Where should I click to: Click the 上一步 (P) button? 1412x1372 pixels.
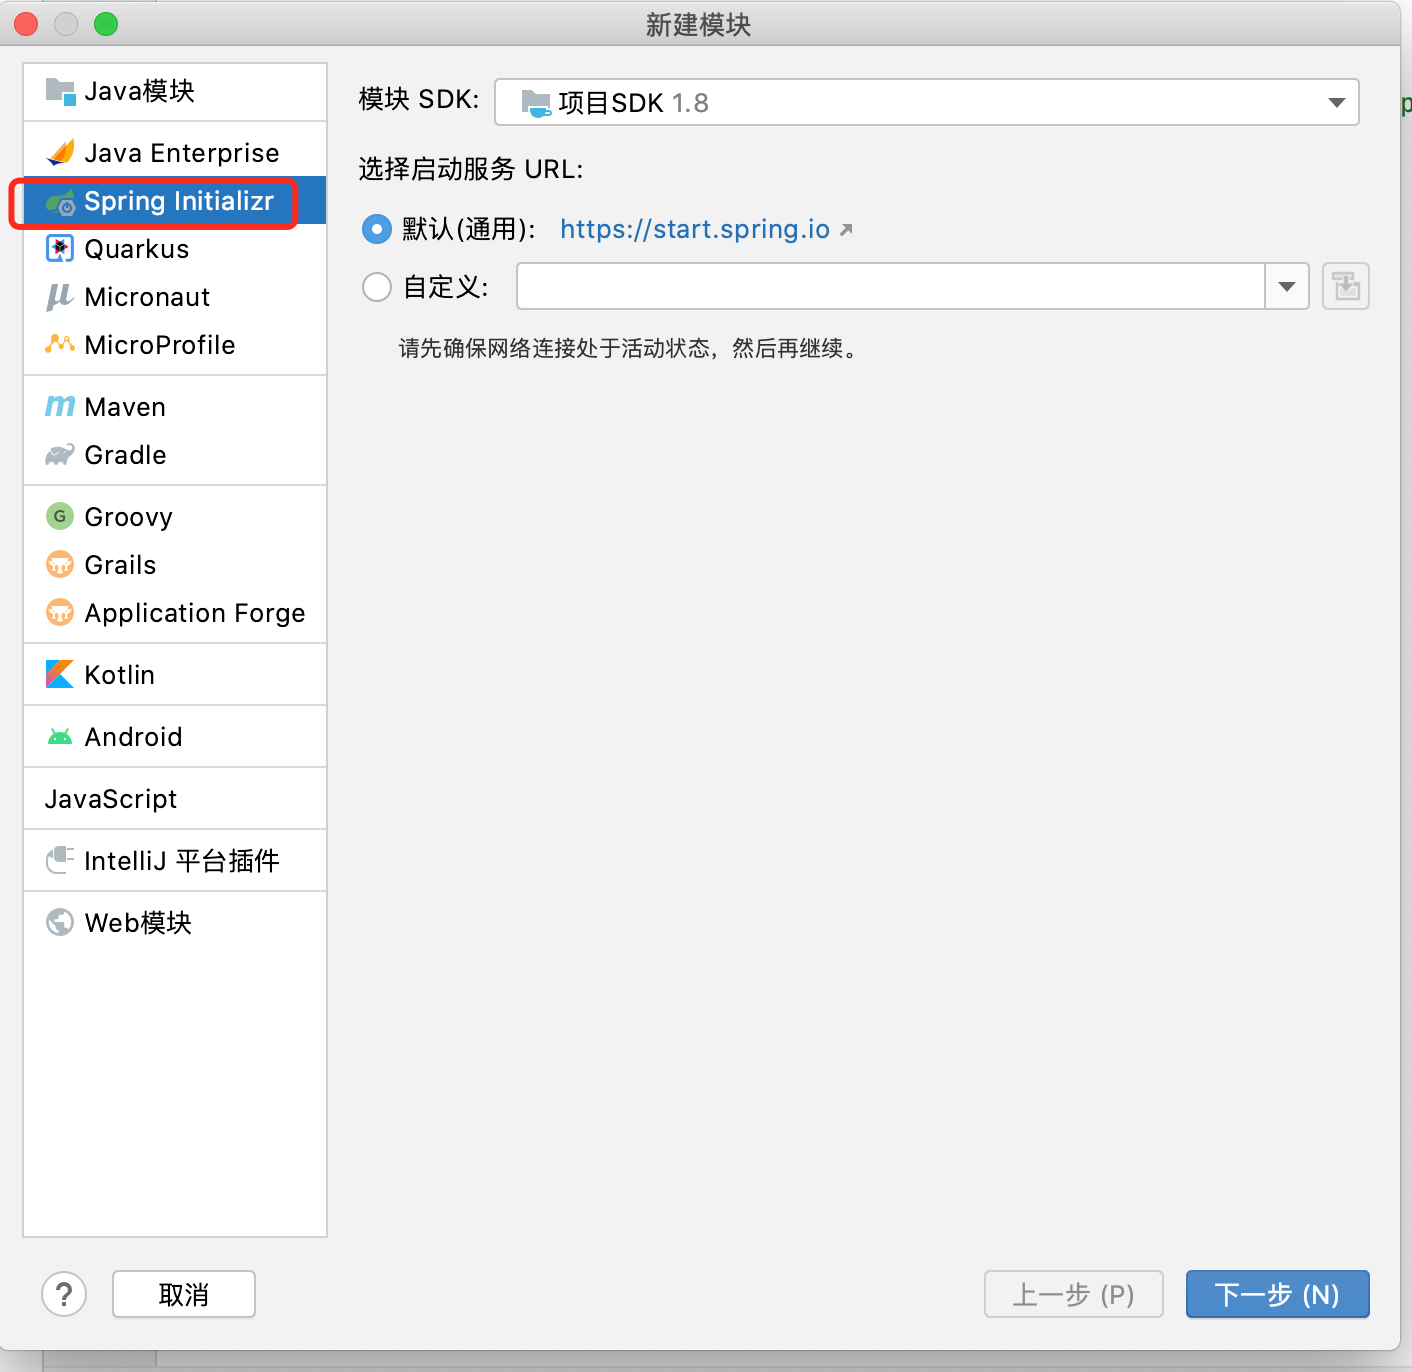pos(1074,1294)
